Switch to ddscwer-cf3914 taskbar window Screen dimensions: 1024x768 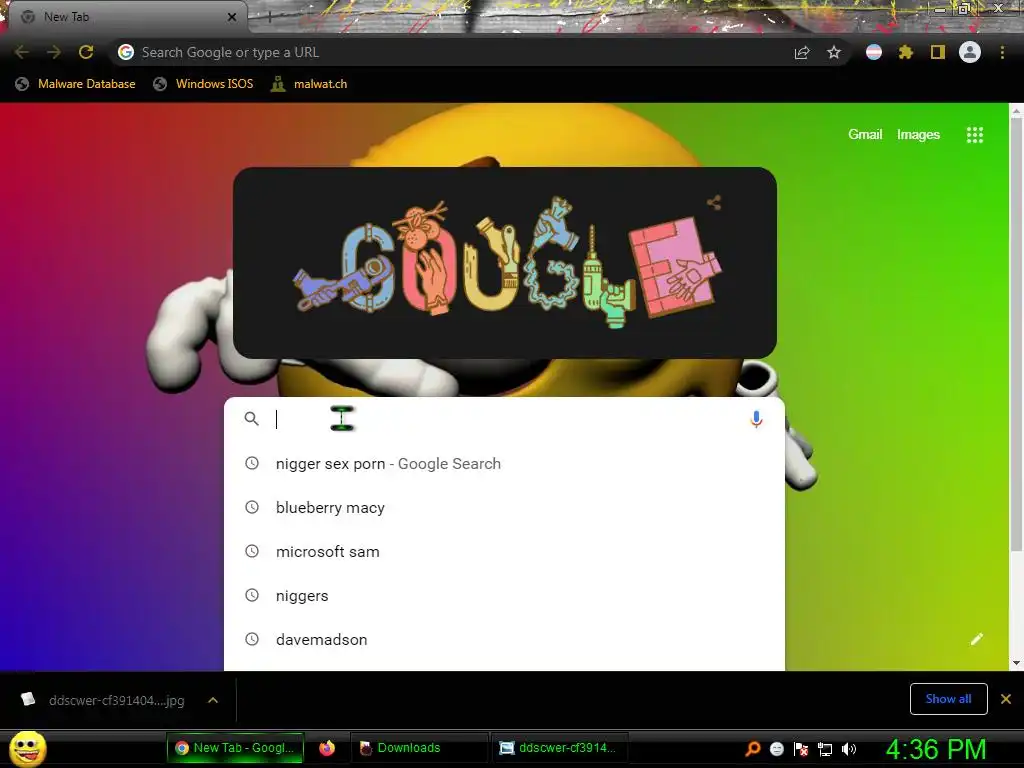[558, 748]
